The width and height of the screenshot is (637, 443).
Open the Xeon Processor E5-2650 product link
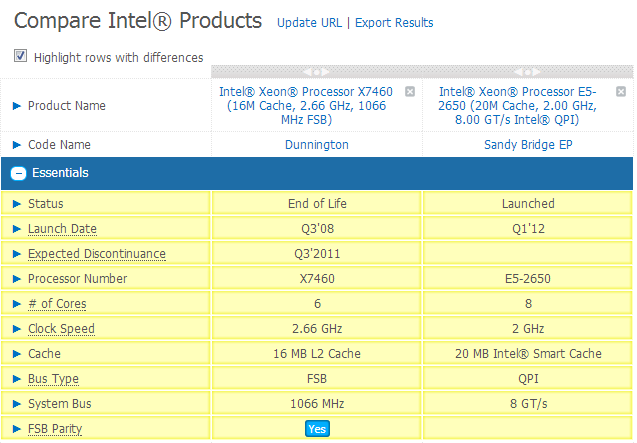click(x=517, y=106)
